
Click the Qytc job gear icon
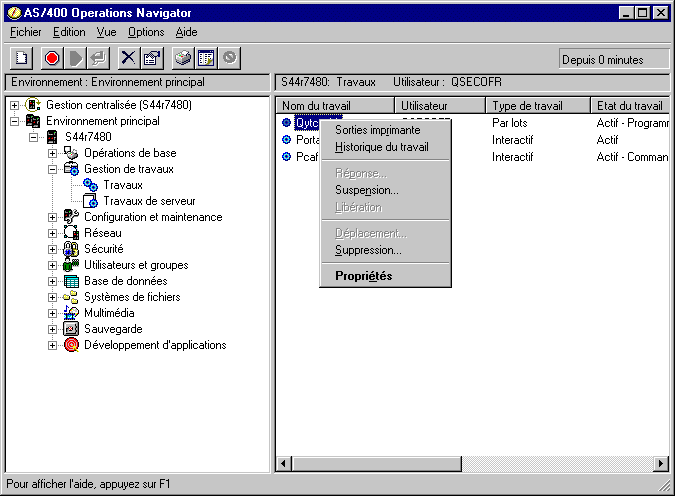coord(286,123)
